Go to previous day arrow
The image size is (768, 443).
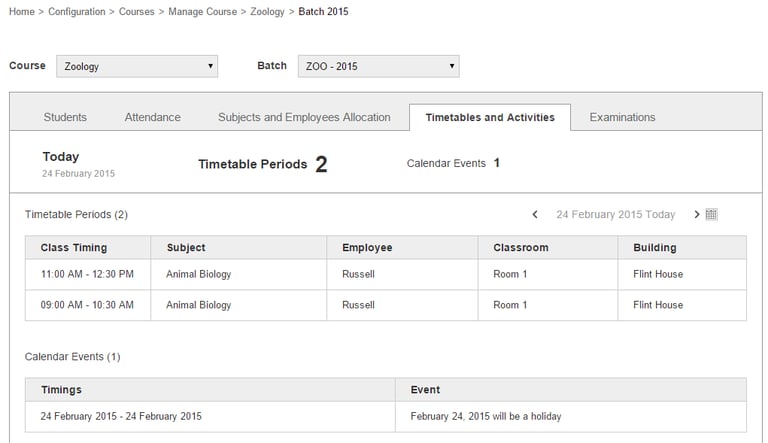click(x=535, y=214)
